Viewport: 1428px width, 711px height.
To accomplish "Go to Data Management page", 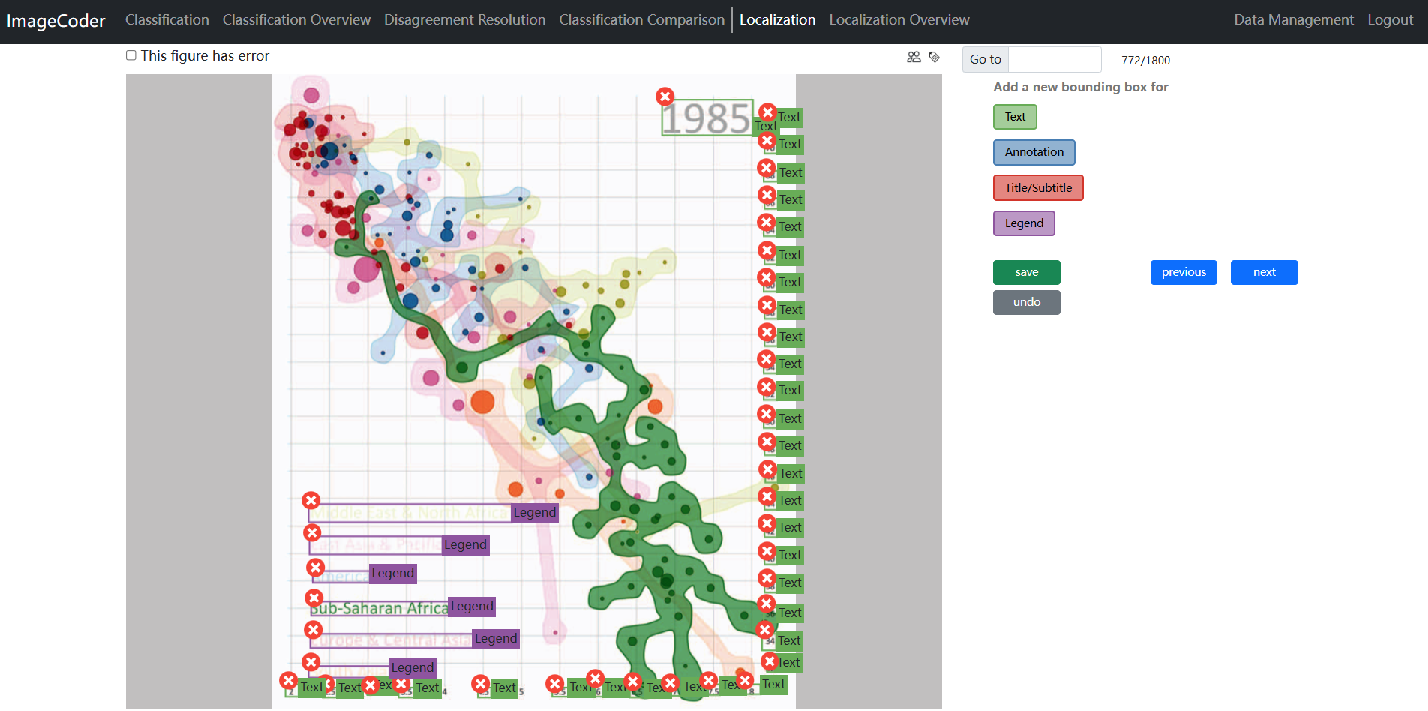I will coord(1293,20).
